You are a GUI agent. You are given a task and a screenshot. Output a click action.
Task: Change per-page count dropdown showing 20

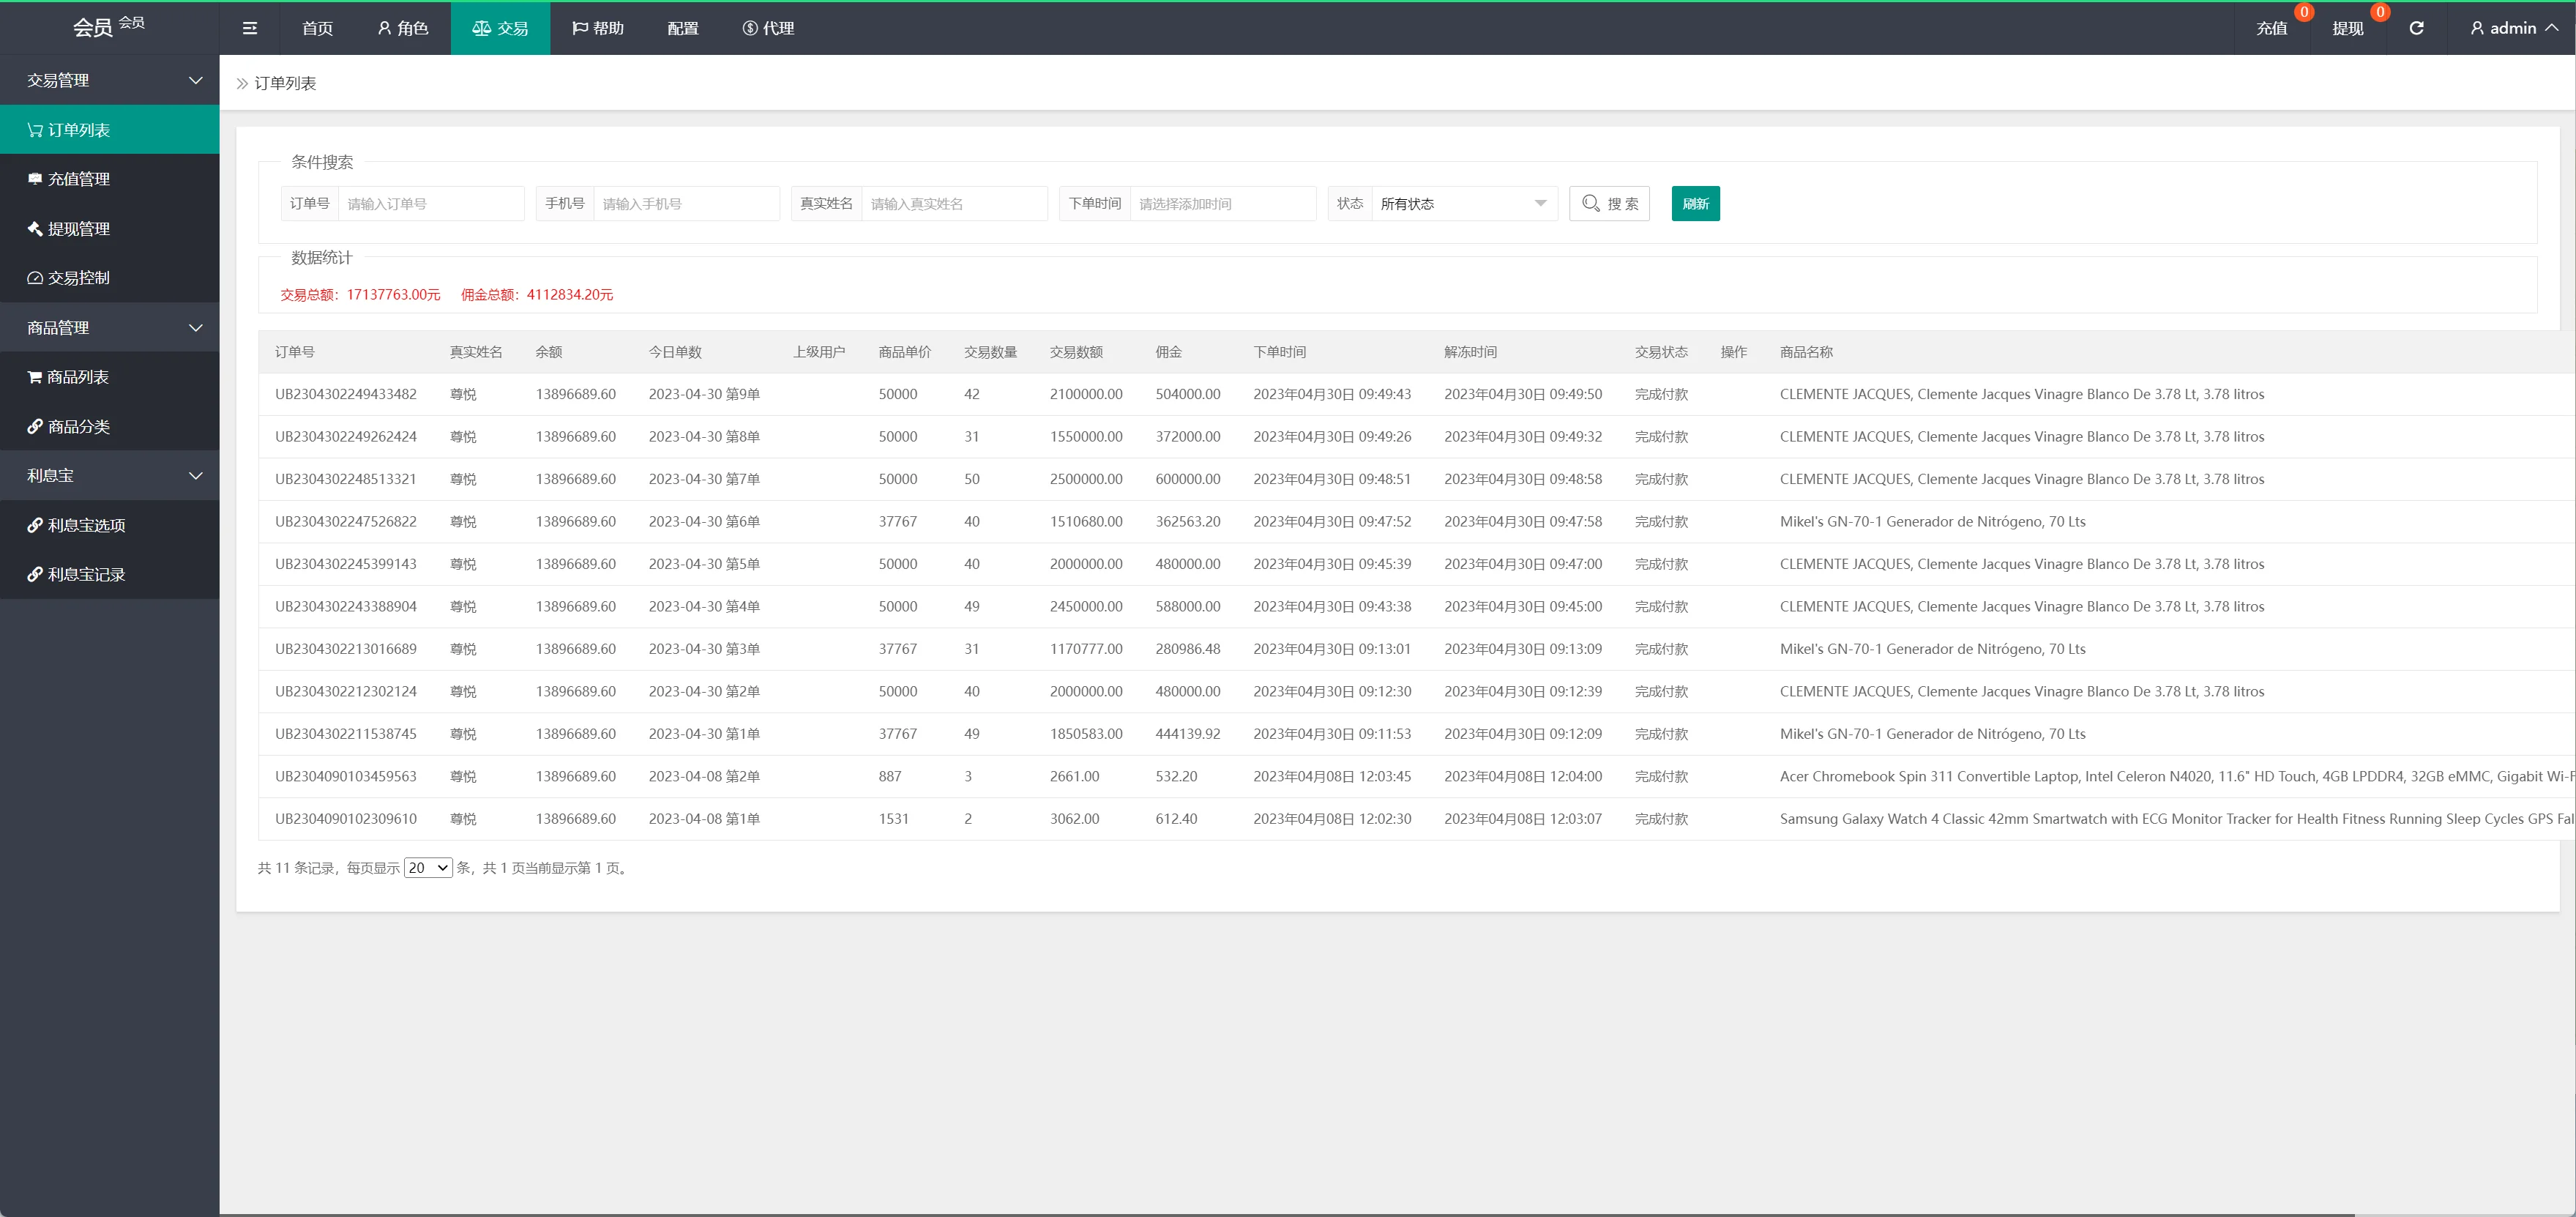coord(428,868)
